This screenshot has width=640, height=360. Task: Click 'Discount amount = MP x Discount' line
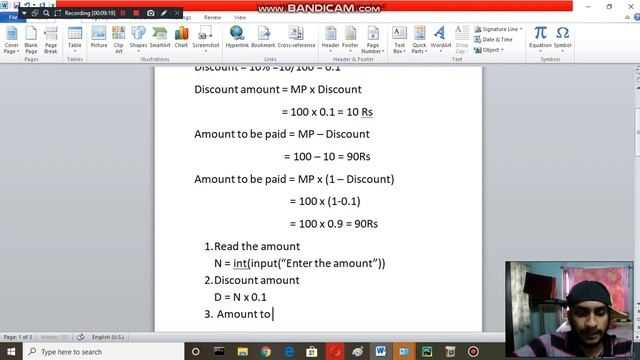[278, 89]
